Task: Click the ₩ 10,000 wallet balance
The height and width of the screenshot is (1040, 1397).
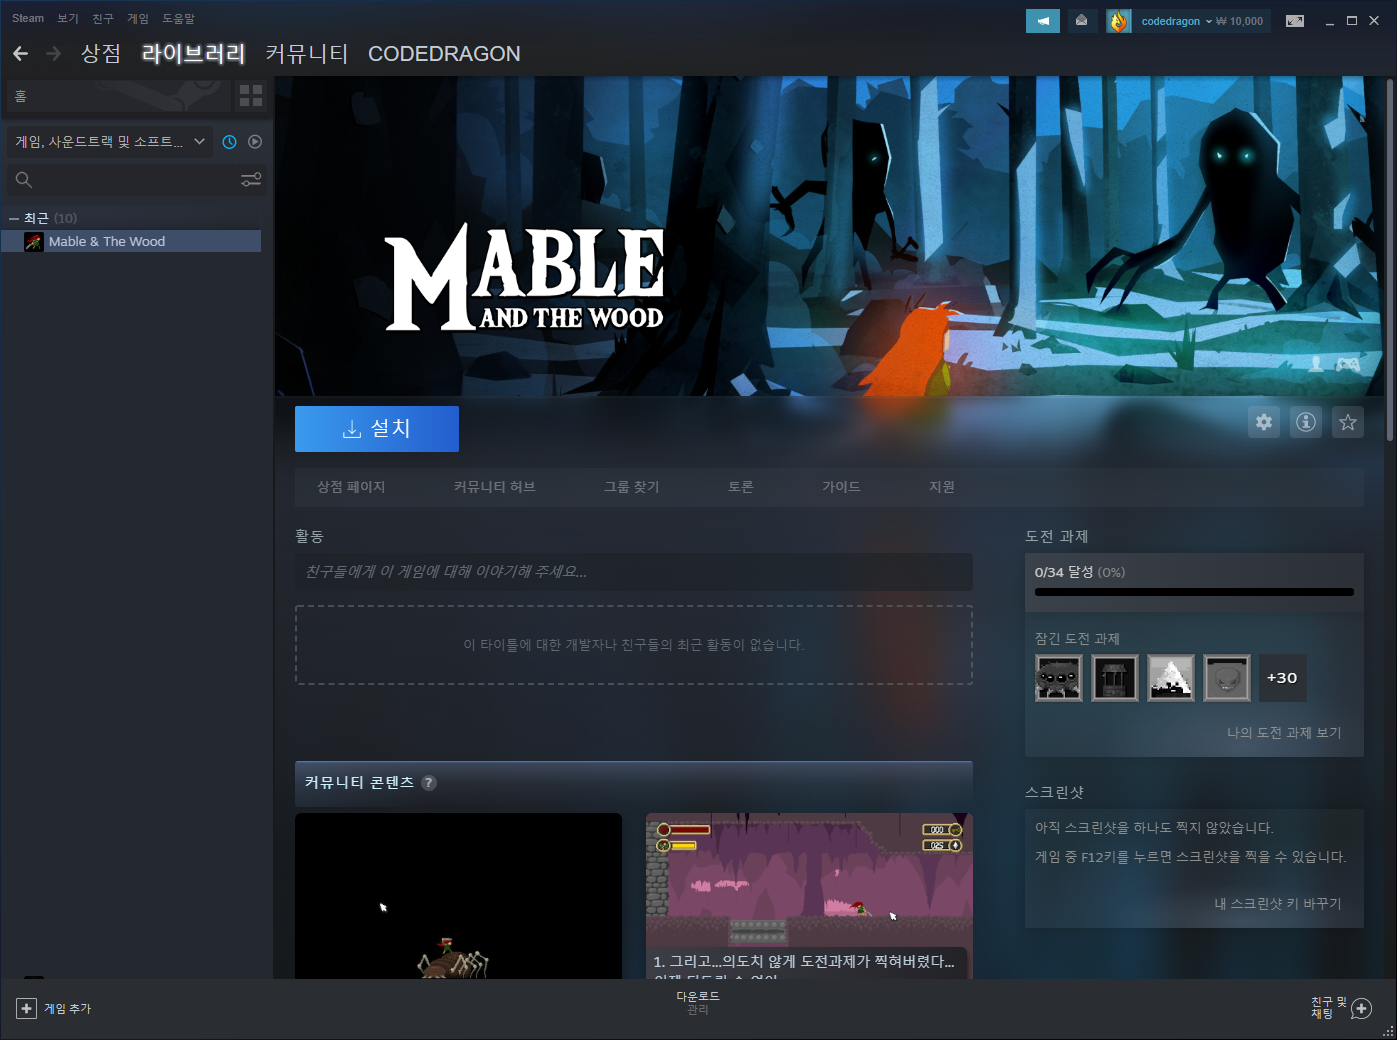Action: 1240,21
